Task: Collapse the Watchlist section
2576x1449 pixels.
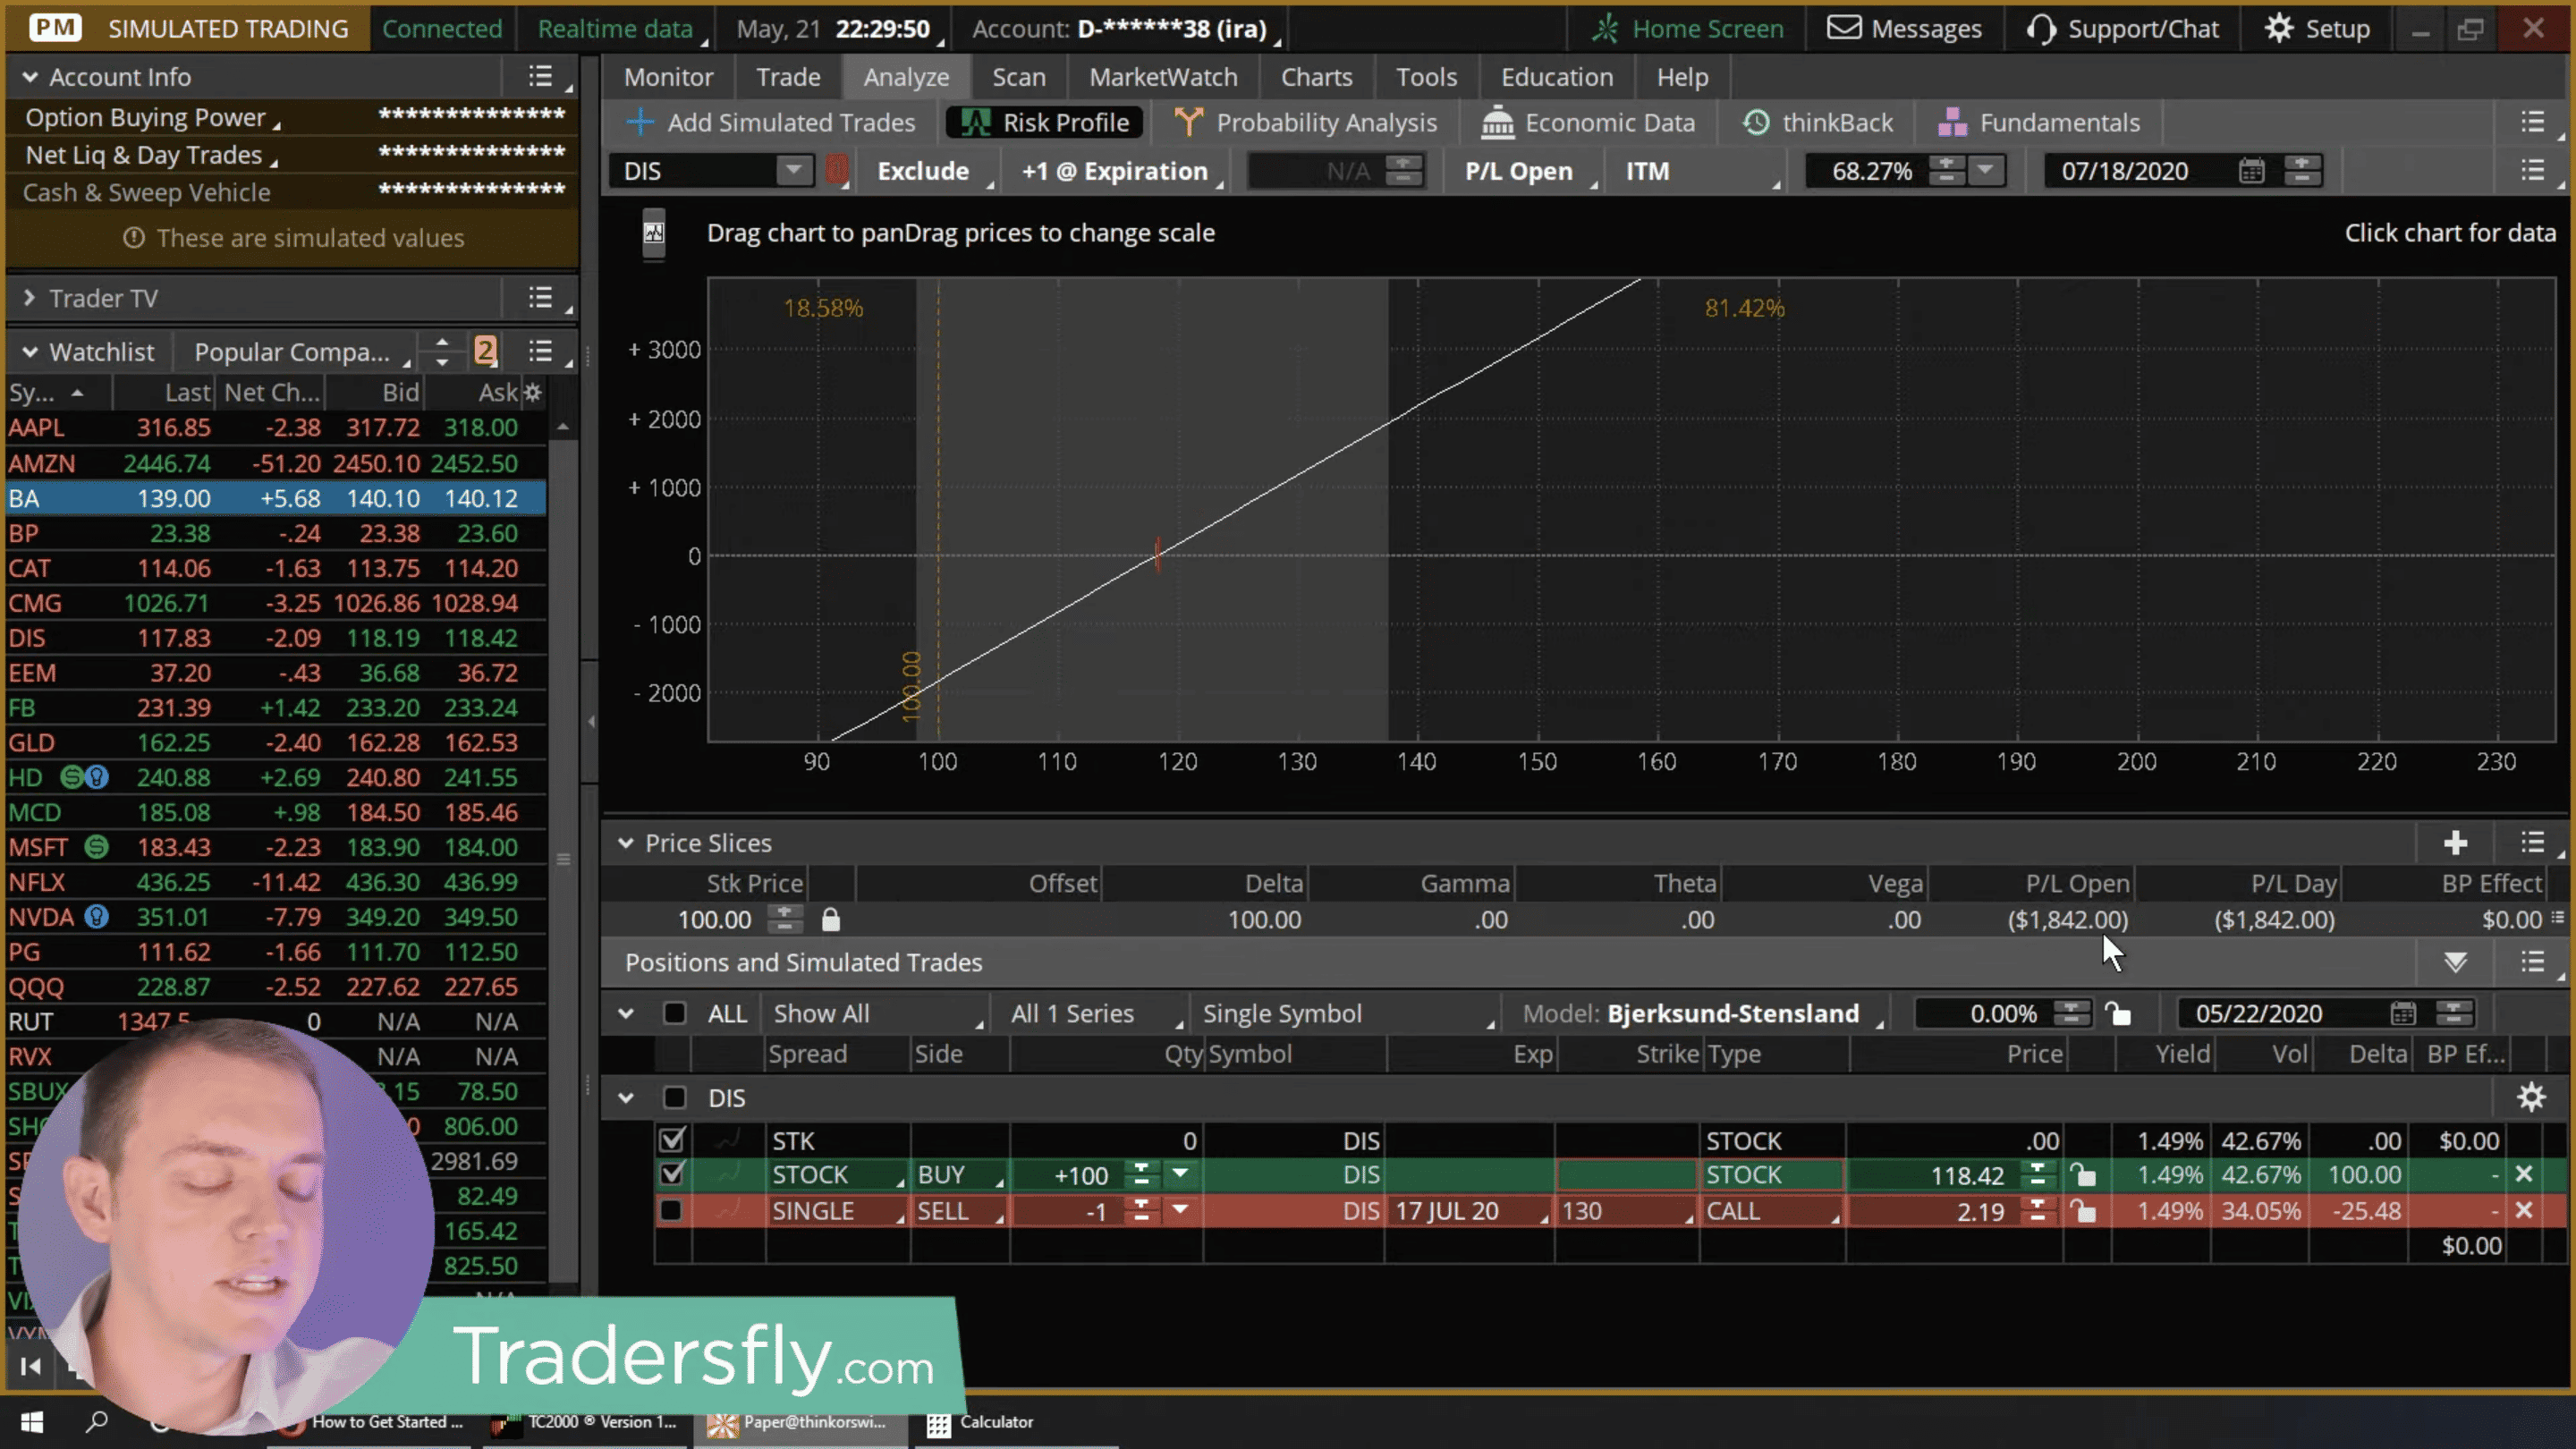Action: tap(30, 352)
